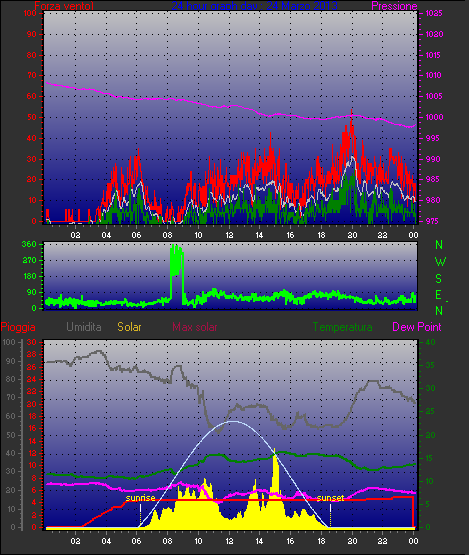Click the red "Forza vento" axis title
The width and height of the screenshot is (469, 555).
click(x=64, y=6)
